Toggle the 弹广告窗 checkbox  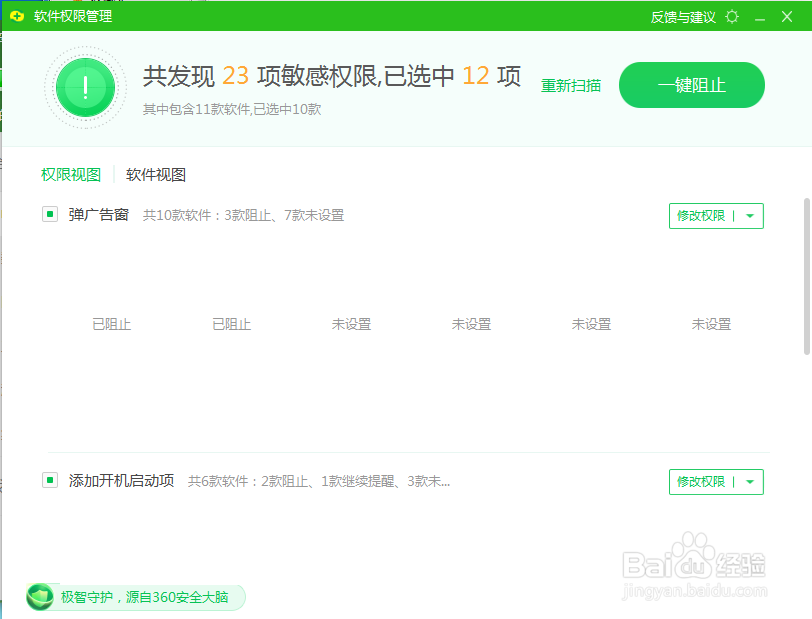pos(50,214)
